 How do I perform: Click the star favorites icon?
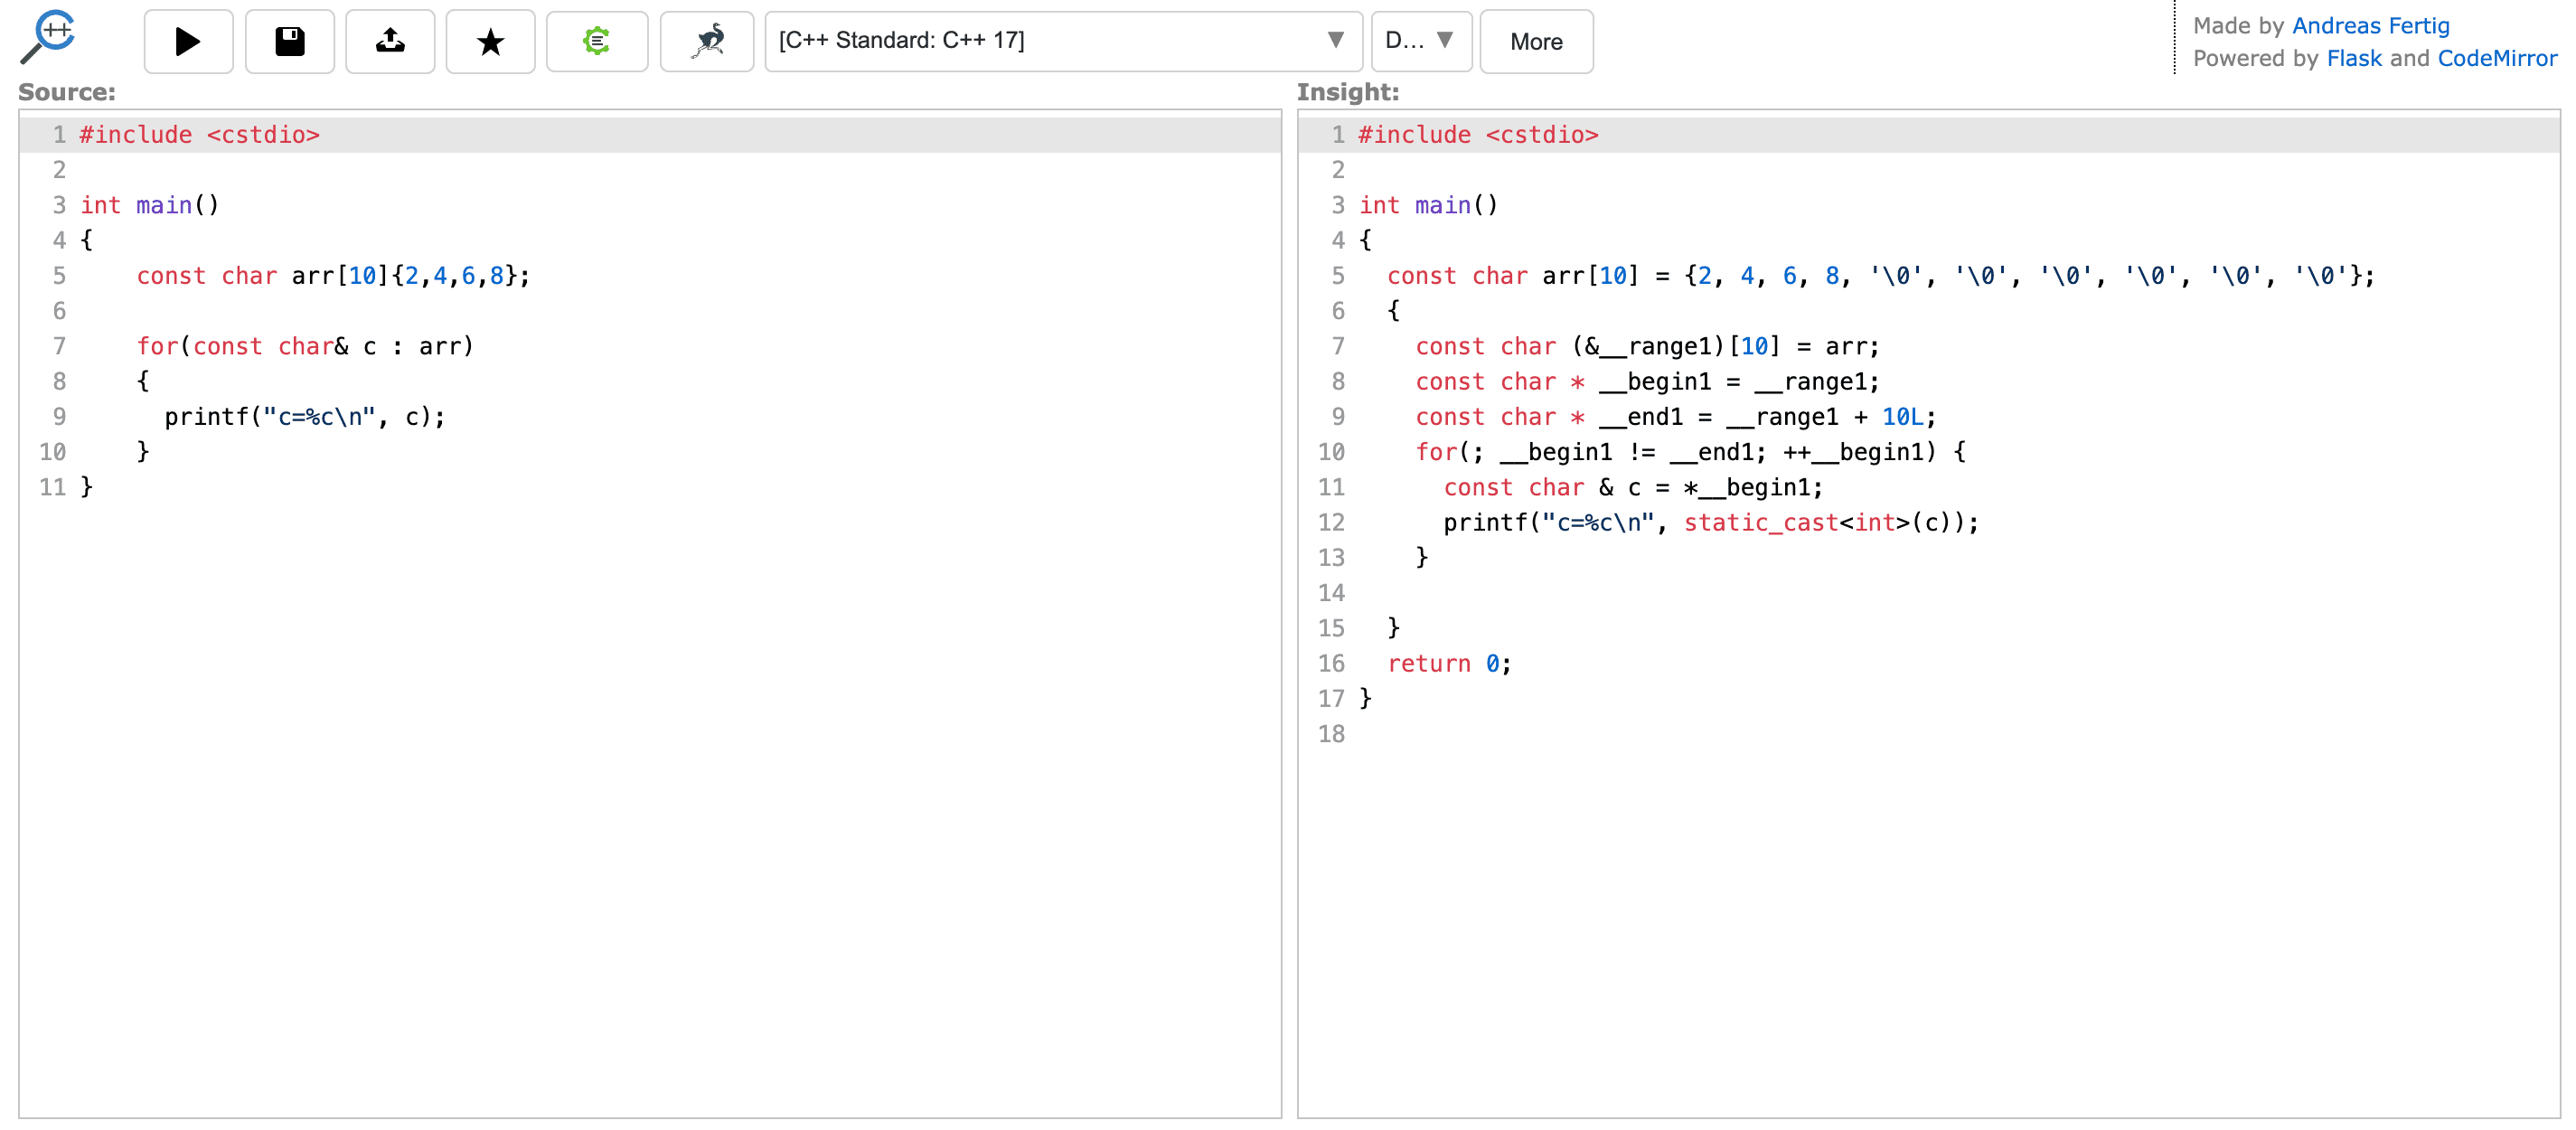490,41
